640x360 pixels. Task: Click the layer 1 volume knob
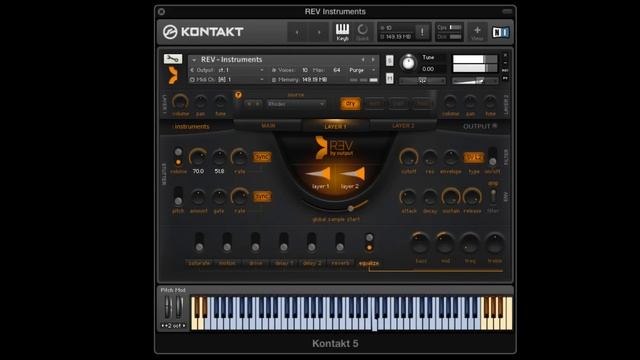click(180, 102)
